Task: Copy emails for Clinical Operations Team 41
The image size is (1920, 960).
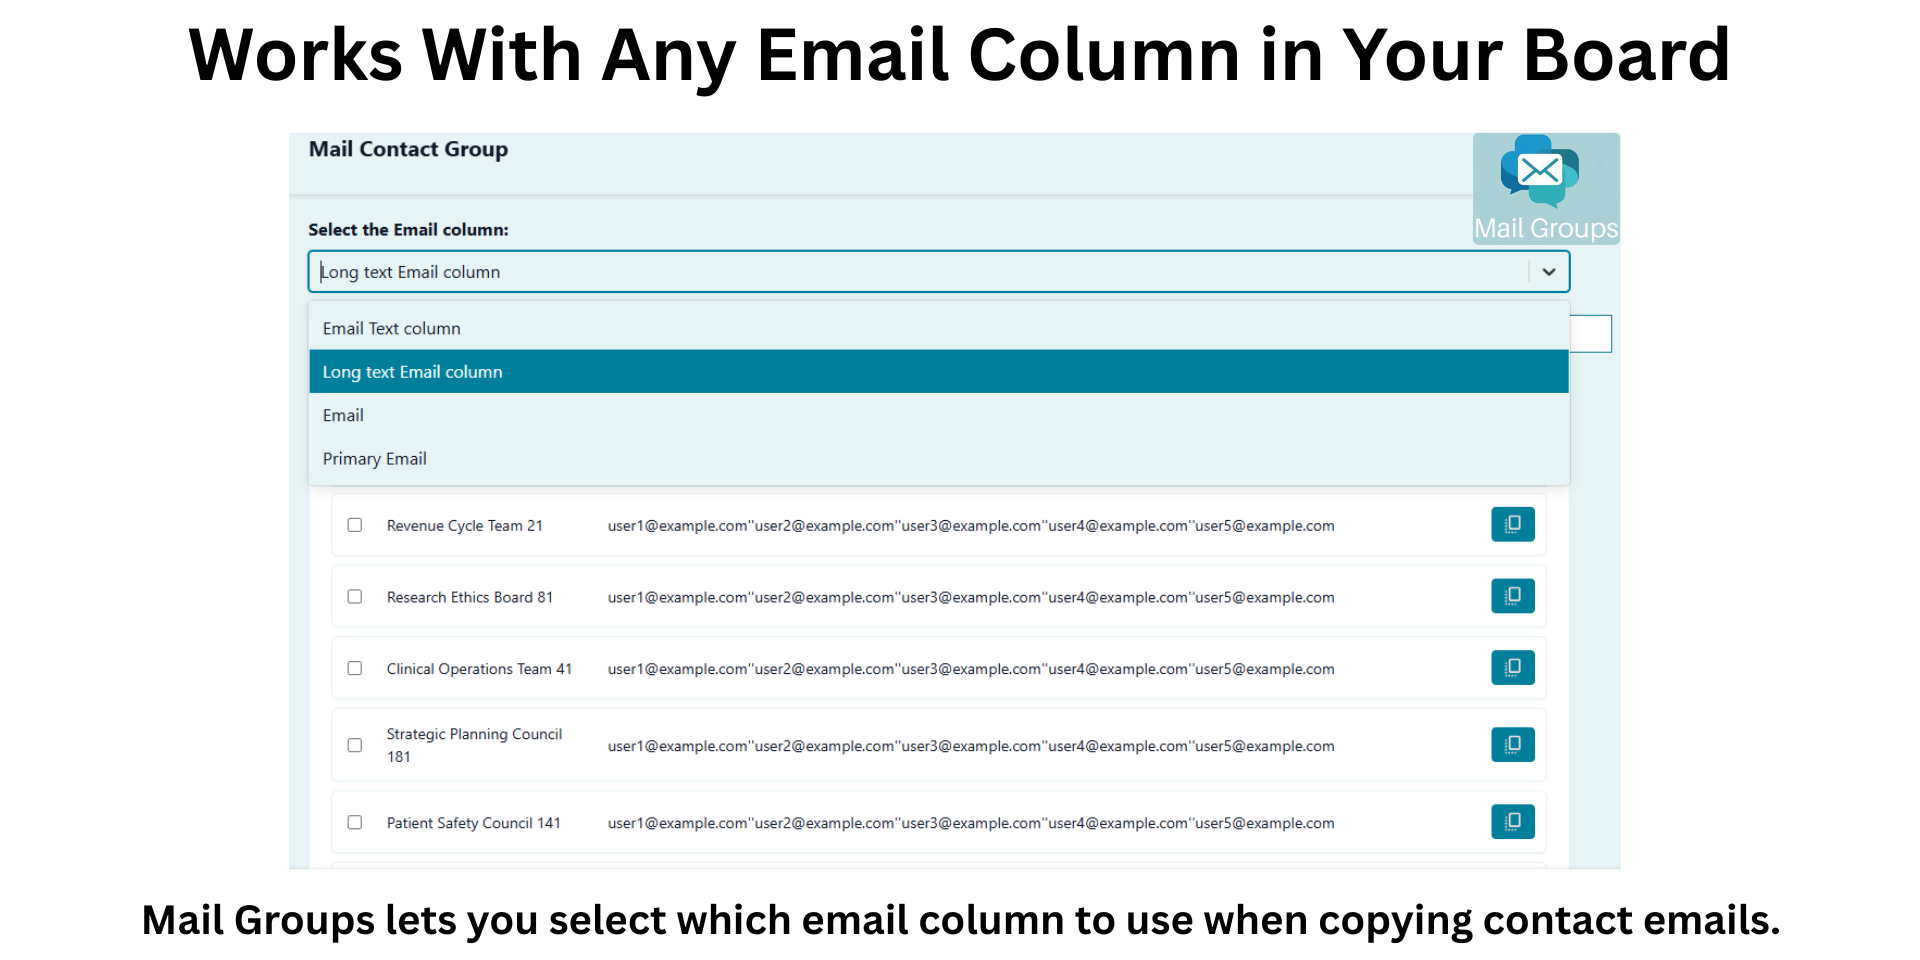Action: pos(1512,668)
